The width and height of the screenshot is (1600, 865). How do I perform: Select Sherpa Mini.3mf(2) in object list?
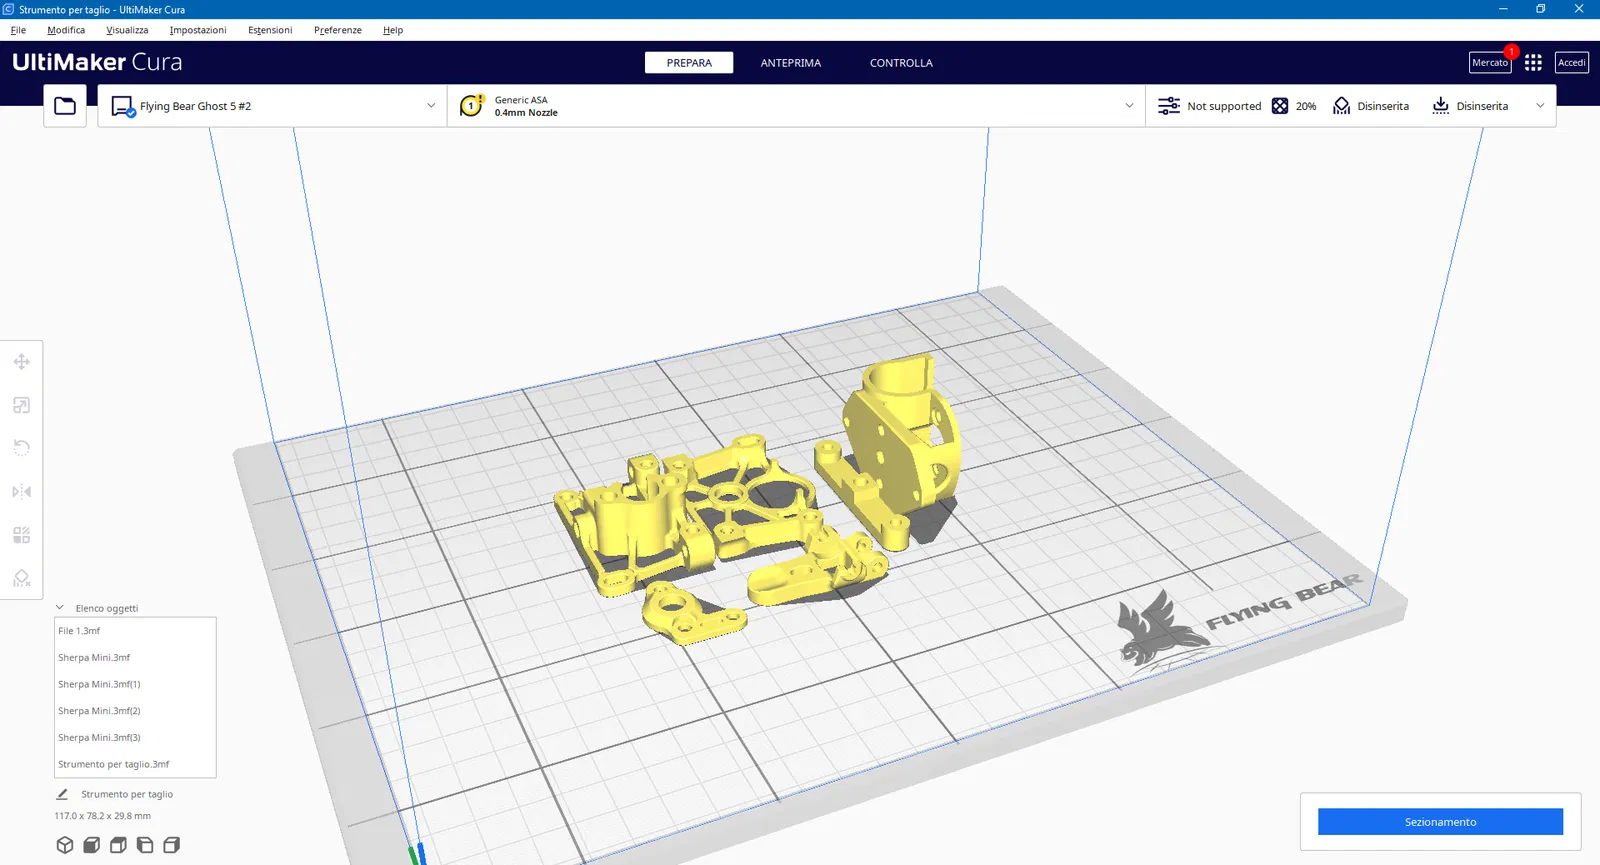pyautogui.click(x=135, y=711)
